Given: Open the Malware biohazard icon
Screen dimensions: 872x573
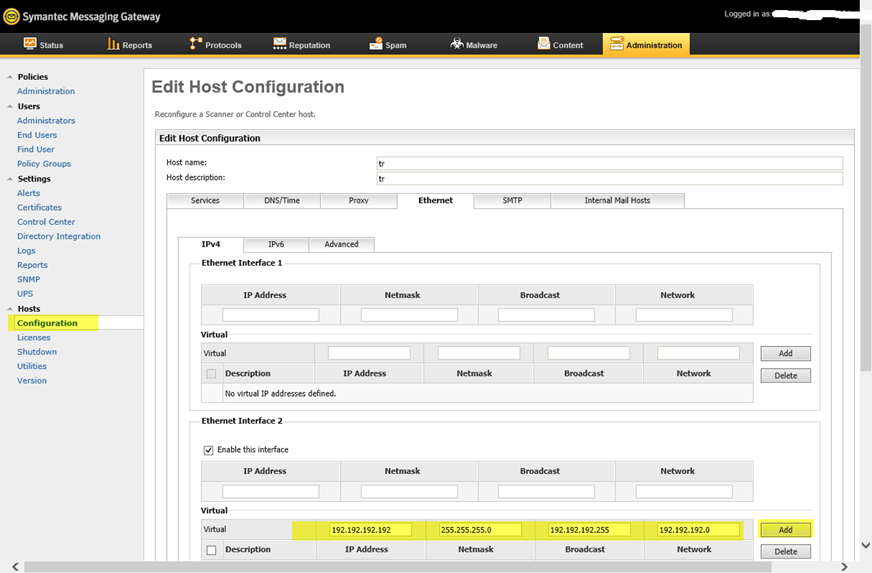Looking at the screenshot, I should [457, 44].
